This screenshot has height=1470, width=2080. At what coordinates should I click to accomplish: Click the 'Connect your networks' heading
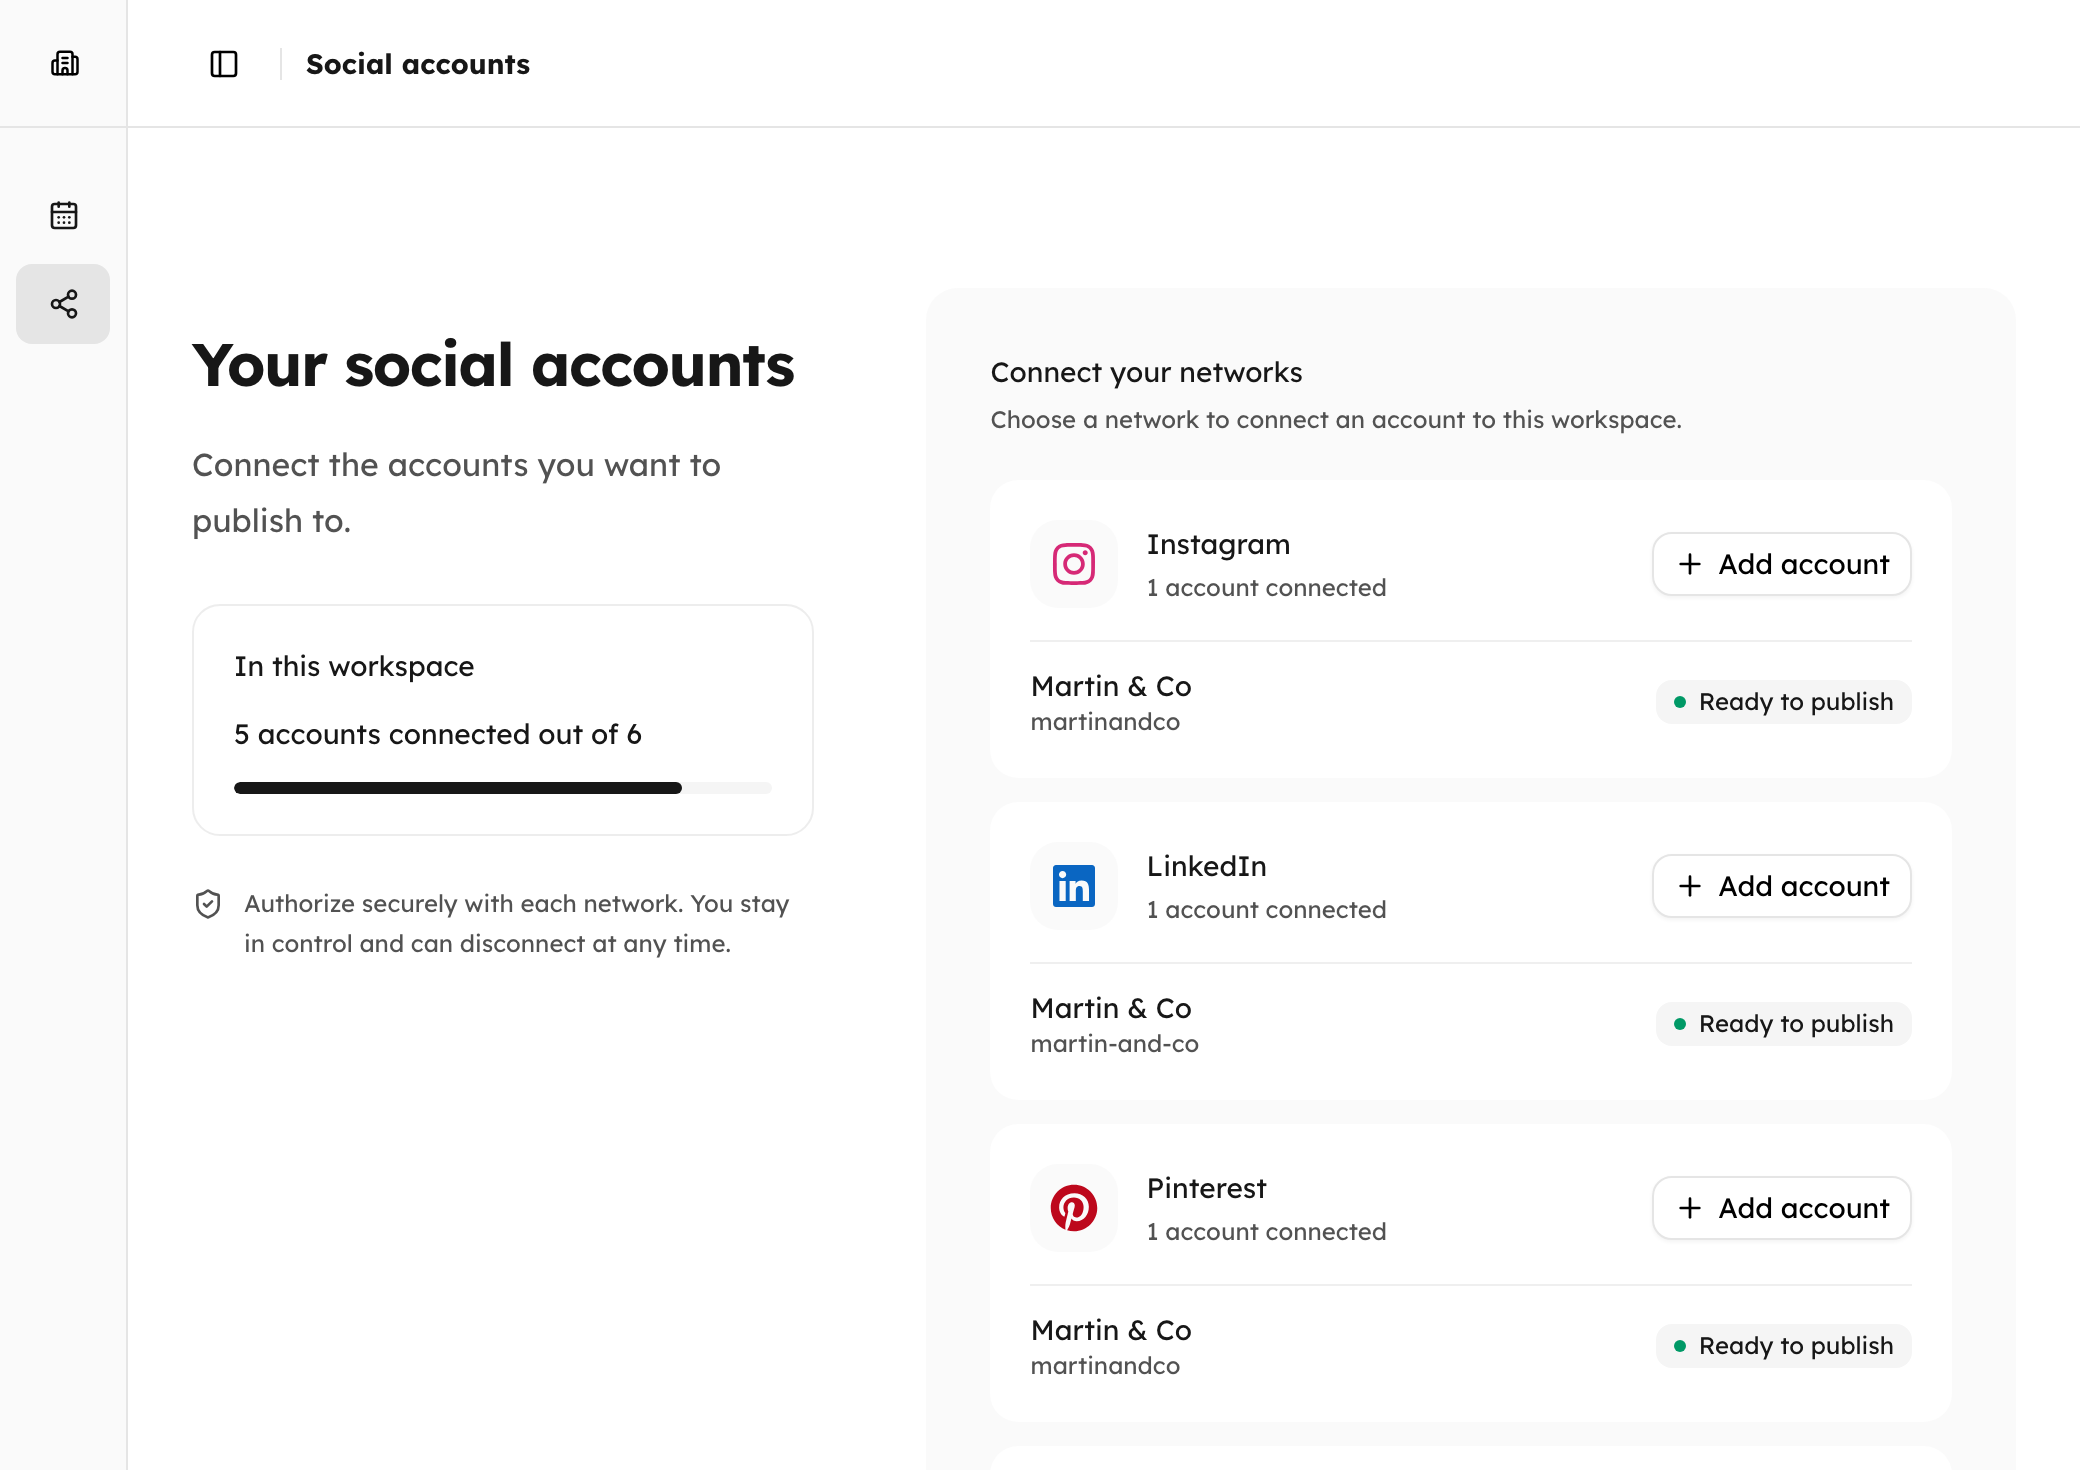click(1146, 372)
